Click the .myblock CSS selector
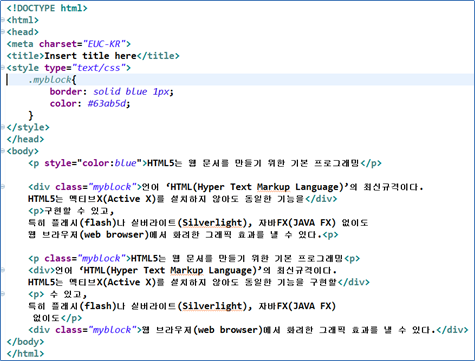Viewport: 475px width, 361px height. [x=50, y=80]
